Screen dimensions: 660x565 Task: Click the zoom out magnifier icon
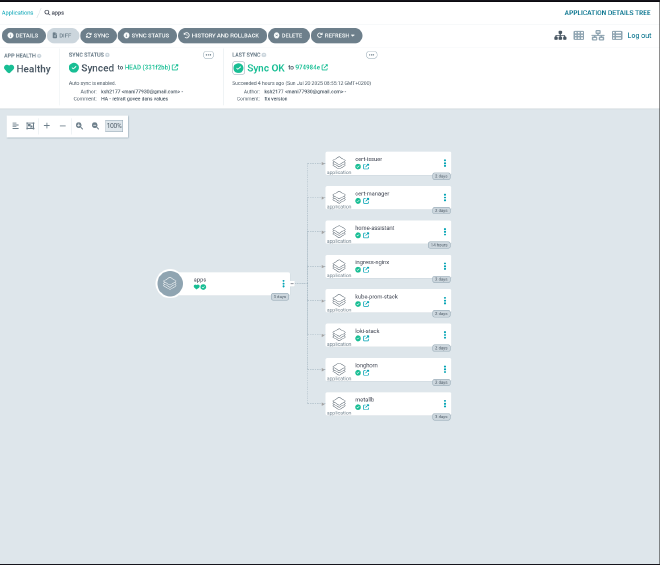(95, 126)
